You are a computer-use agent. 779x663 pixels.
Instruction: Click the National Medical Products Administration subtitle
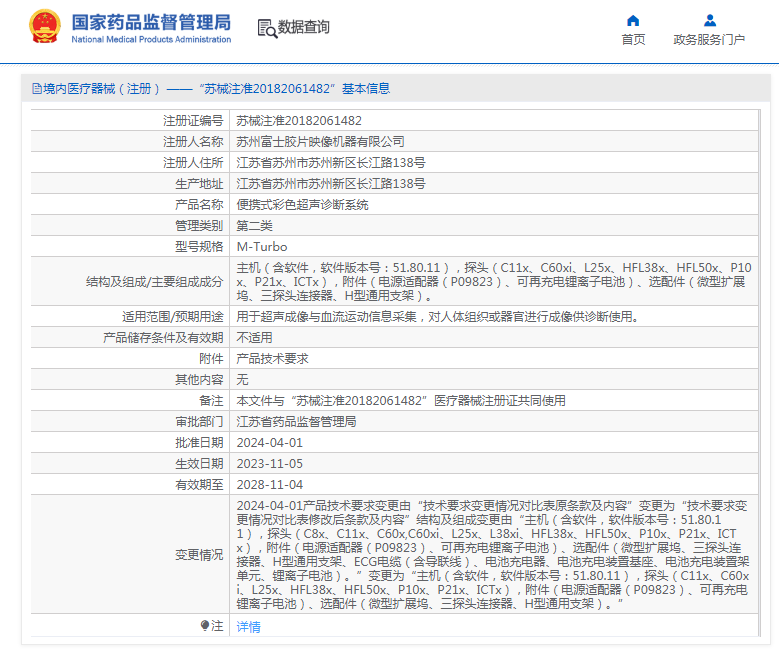[x=151, y=40]
